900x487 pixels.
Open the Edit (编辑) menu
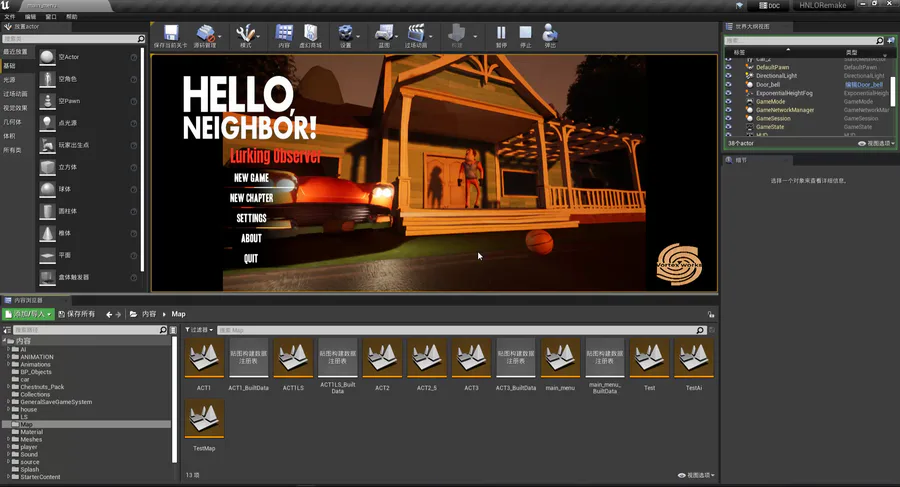point(30,17)
